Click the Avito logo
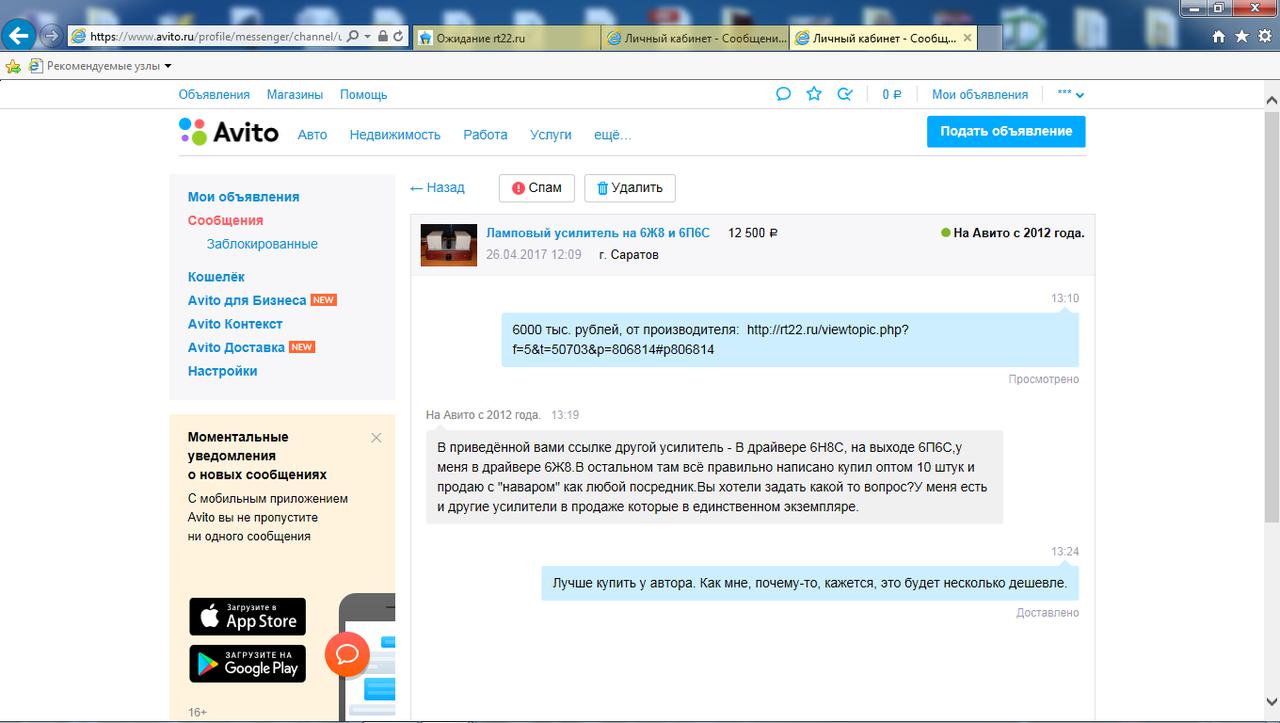 (229, 132)
